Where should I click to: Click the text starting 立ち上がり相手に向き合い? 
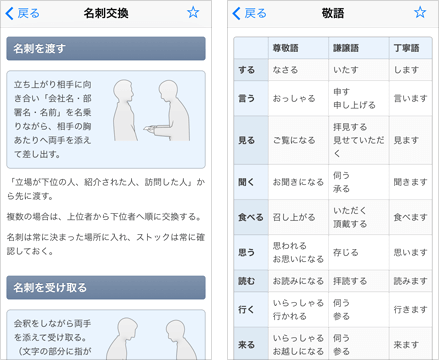click(53, 119)
